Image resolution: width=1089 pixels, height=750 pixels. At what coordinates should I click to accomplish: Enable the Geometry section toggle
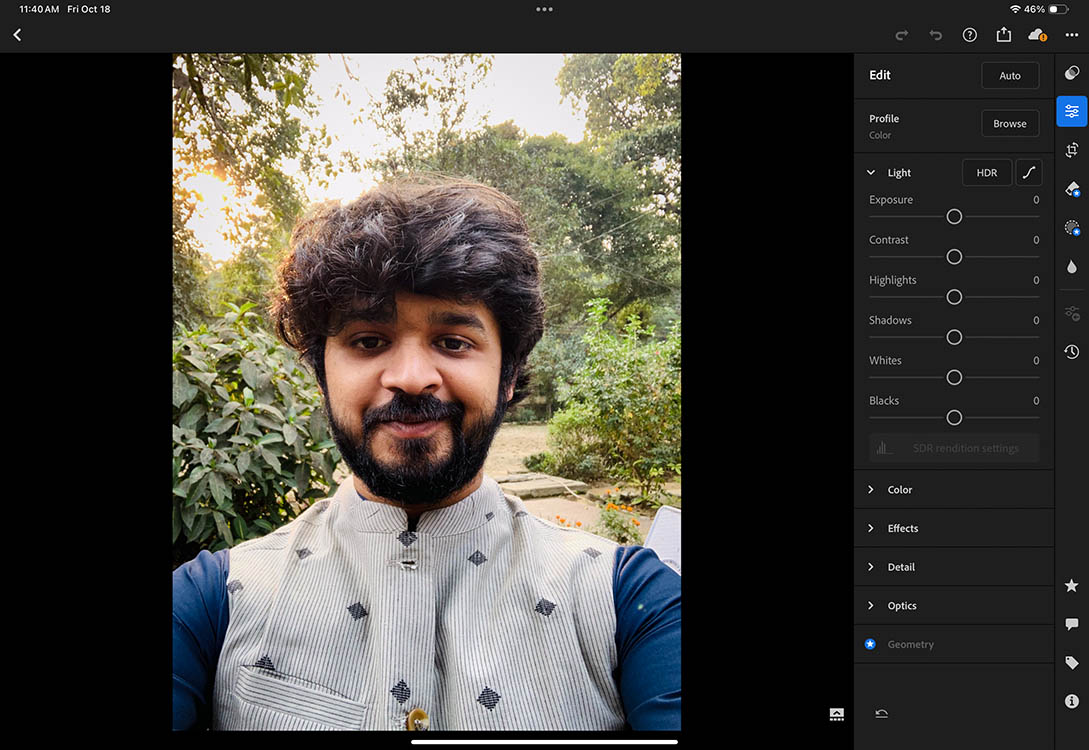(870, 644)
